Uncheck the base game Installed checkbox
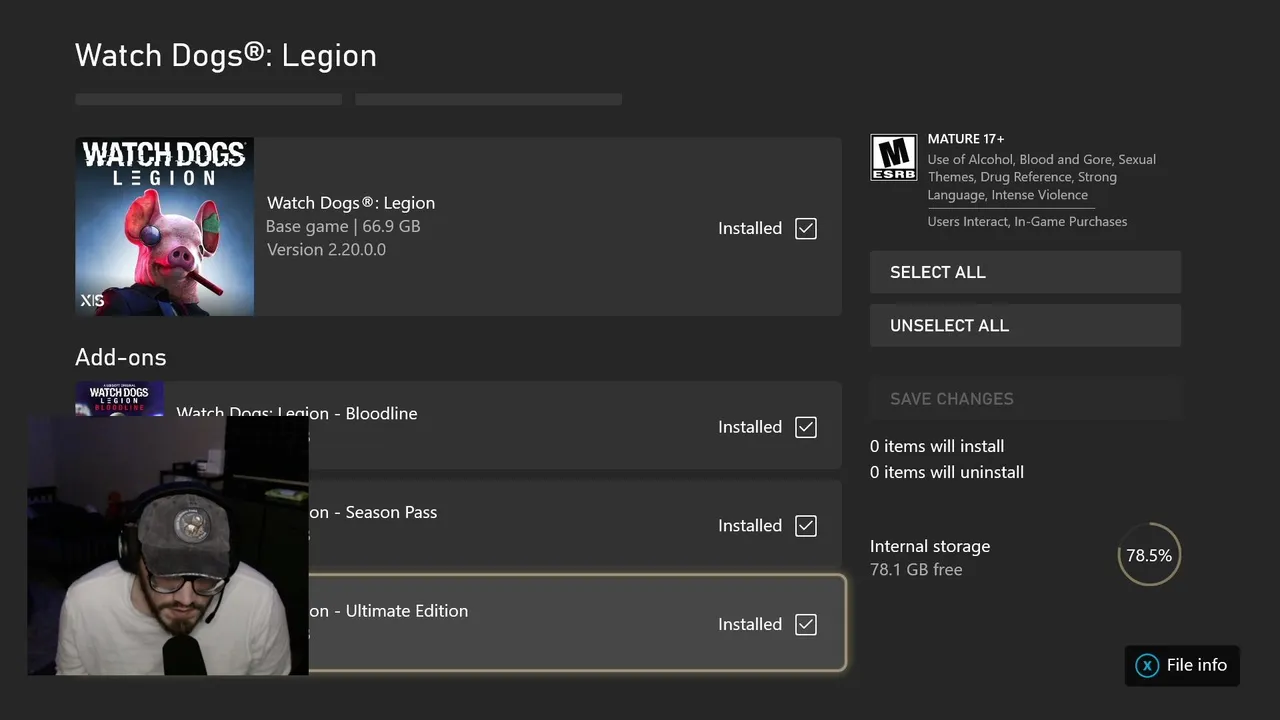1280x720 pixels. click(x=806, y=228)
